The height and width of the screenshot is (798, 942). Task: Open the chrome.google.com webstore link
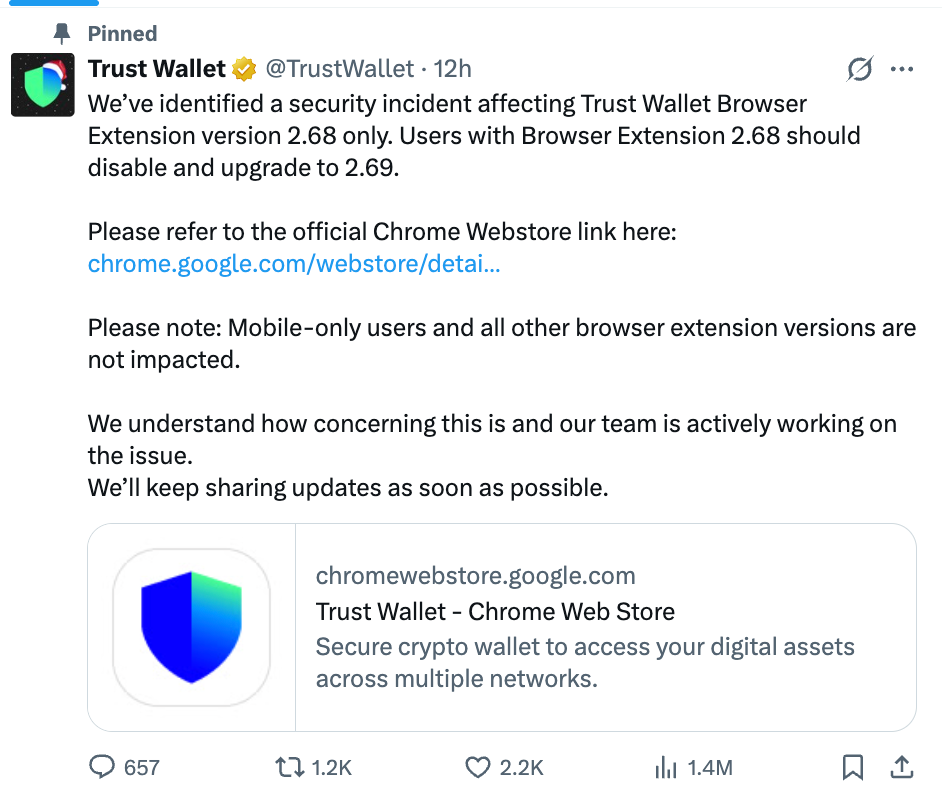click(x=295, y=263)
